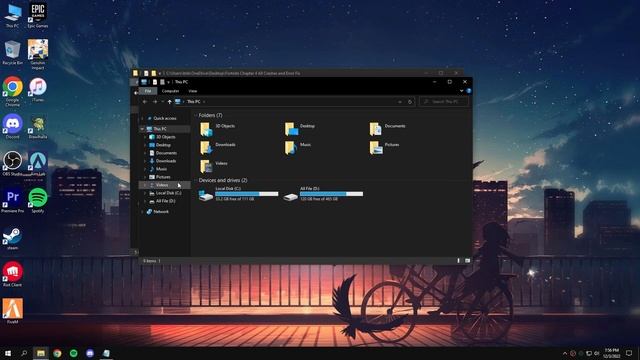Launch Genshin Impact desktop shortcut

(x=38, y=54)
